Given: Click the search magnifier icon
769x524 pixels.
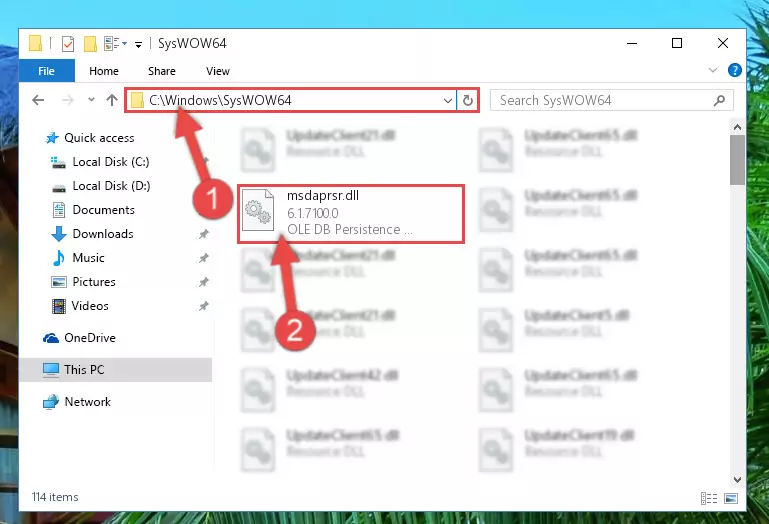Looking at the screenshot, I should (719, 101).
